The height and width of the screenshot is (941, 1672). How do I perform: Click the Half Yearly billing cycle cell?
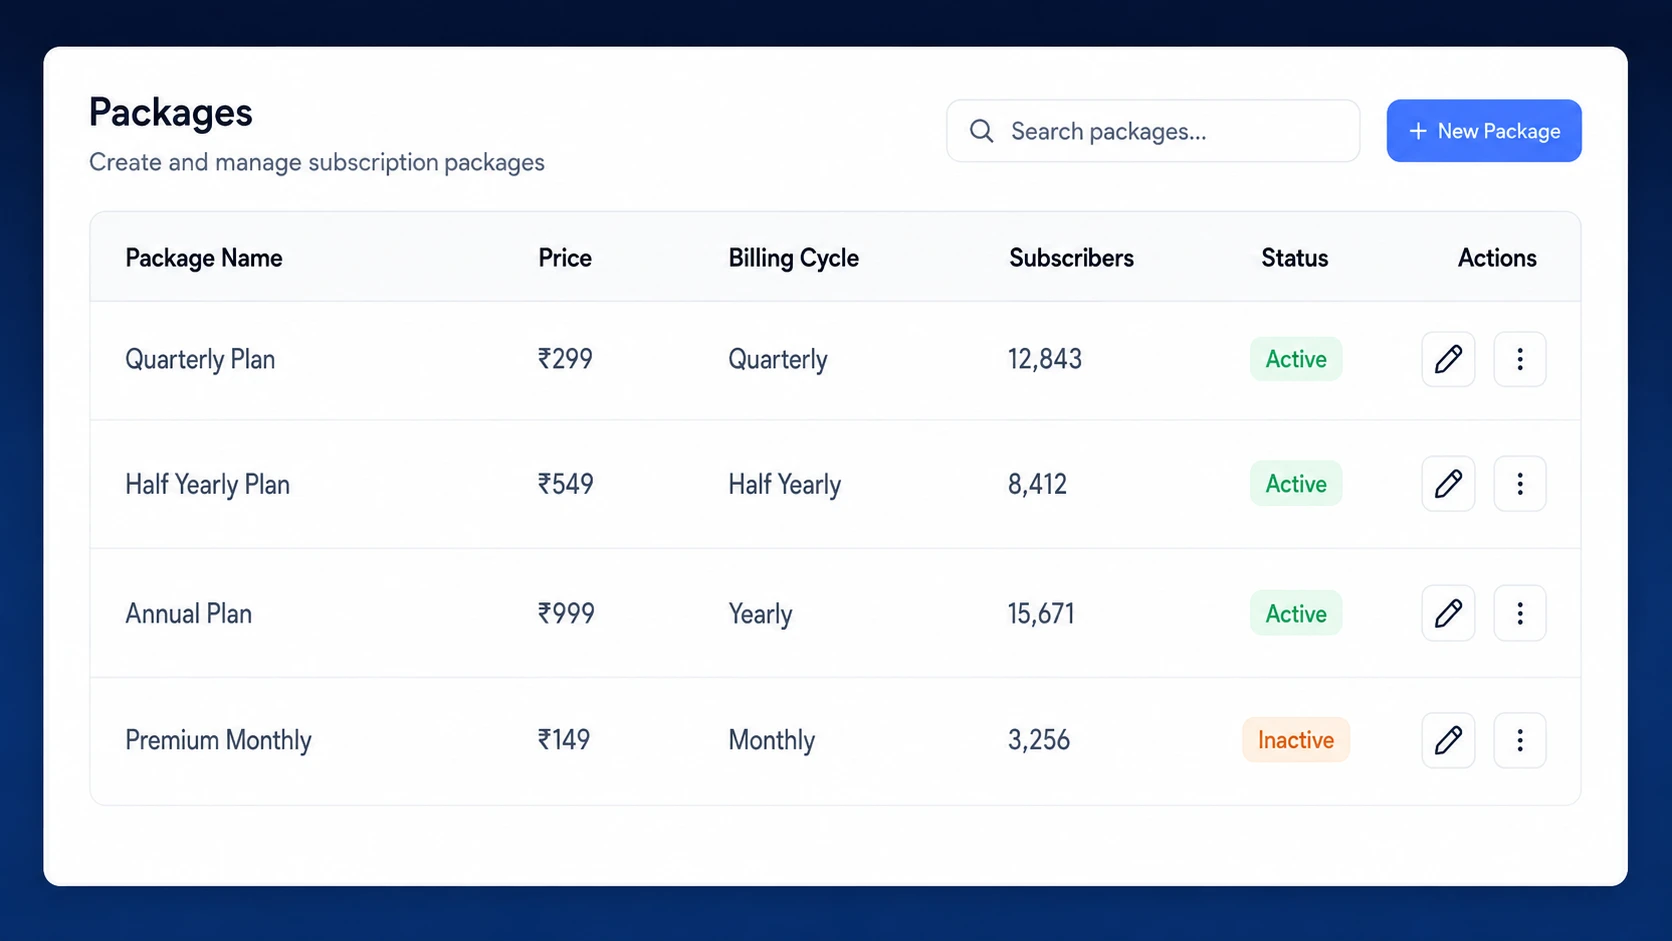pos(784,485)
